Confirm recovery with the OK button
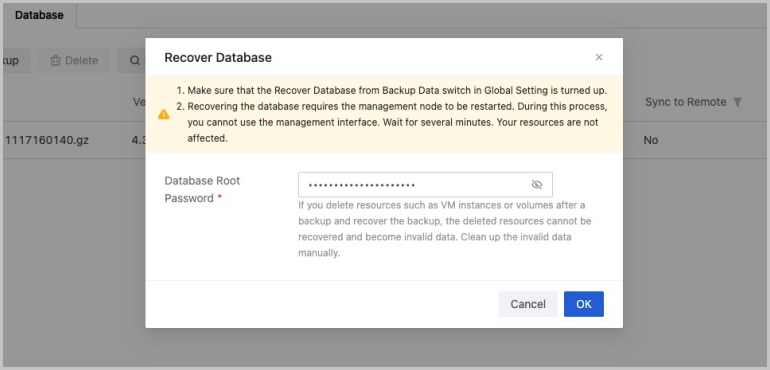Image resolution: width=770 pixels, height=370 pixels. [x=584, y=304]
